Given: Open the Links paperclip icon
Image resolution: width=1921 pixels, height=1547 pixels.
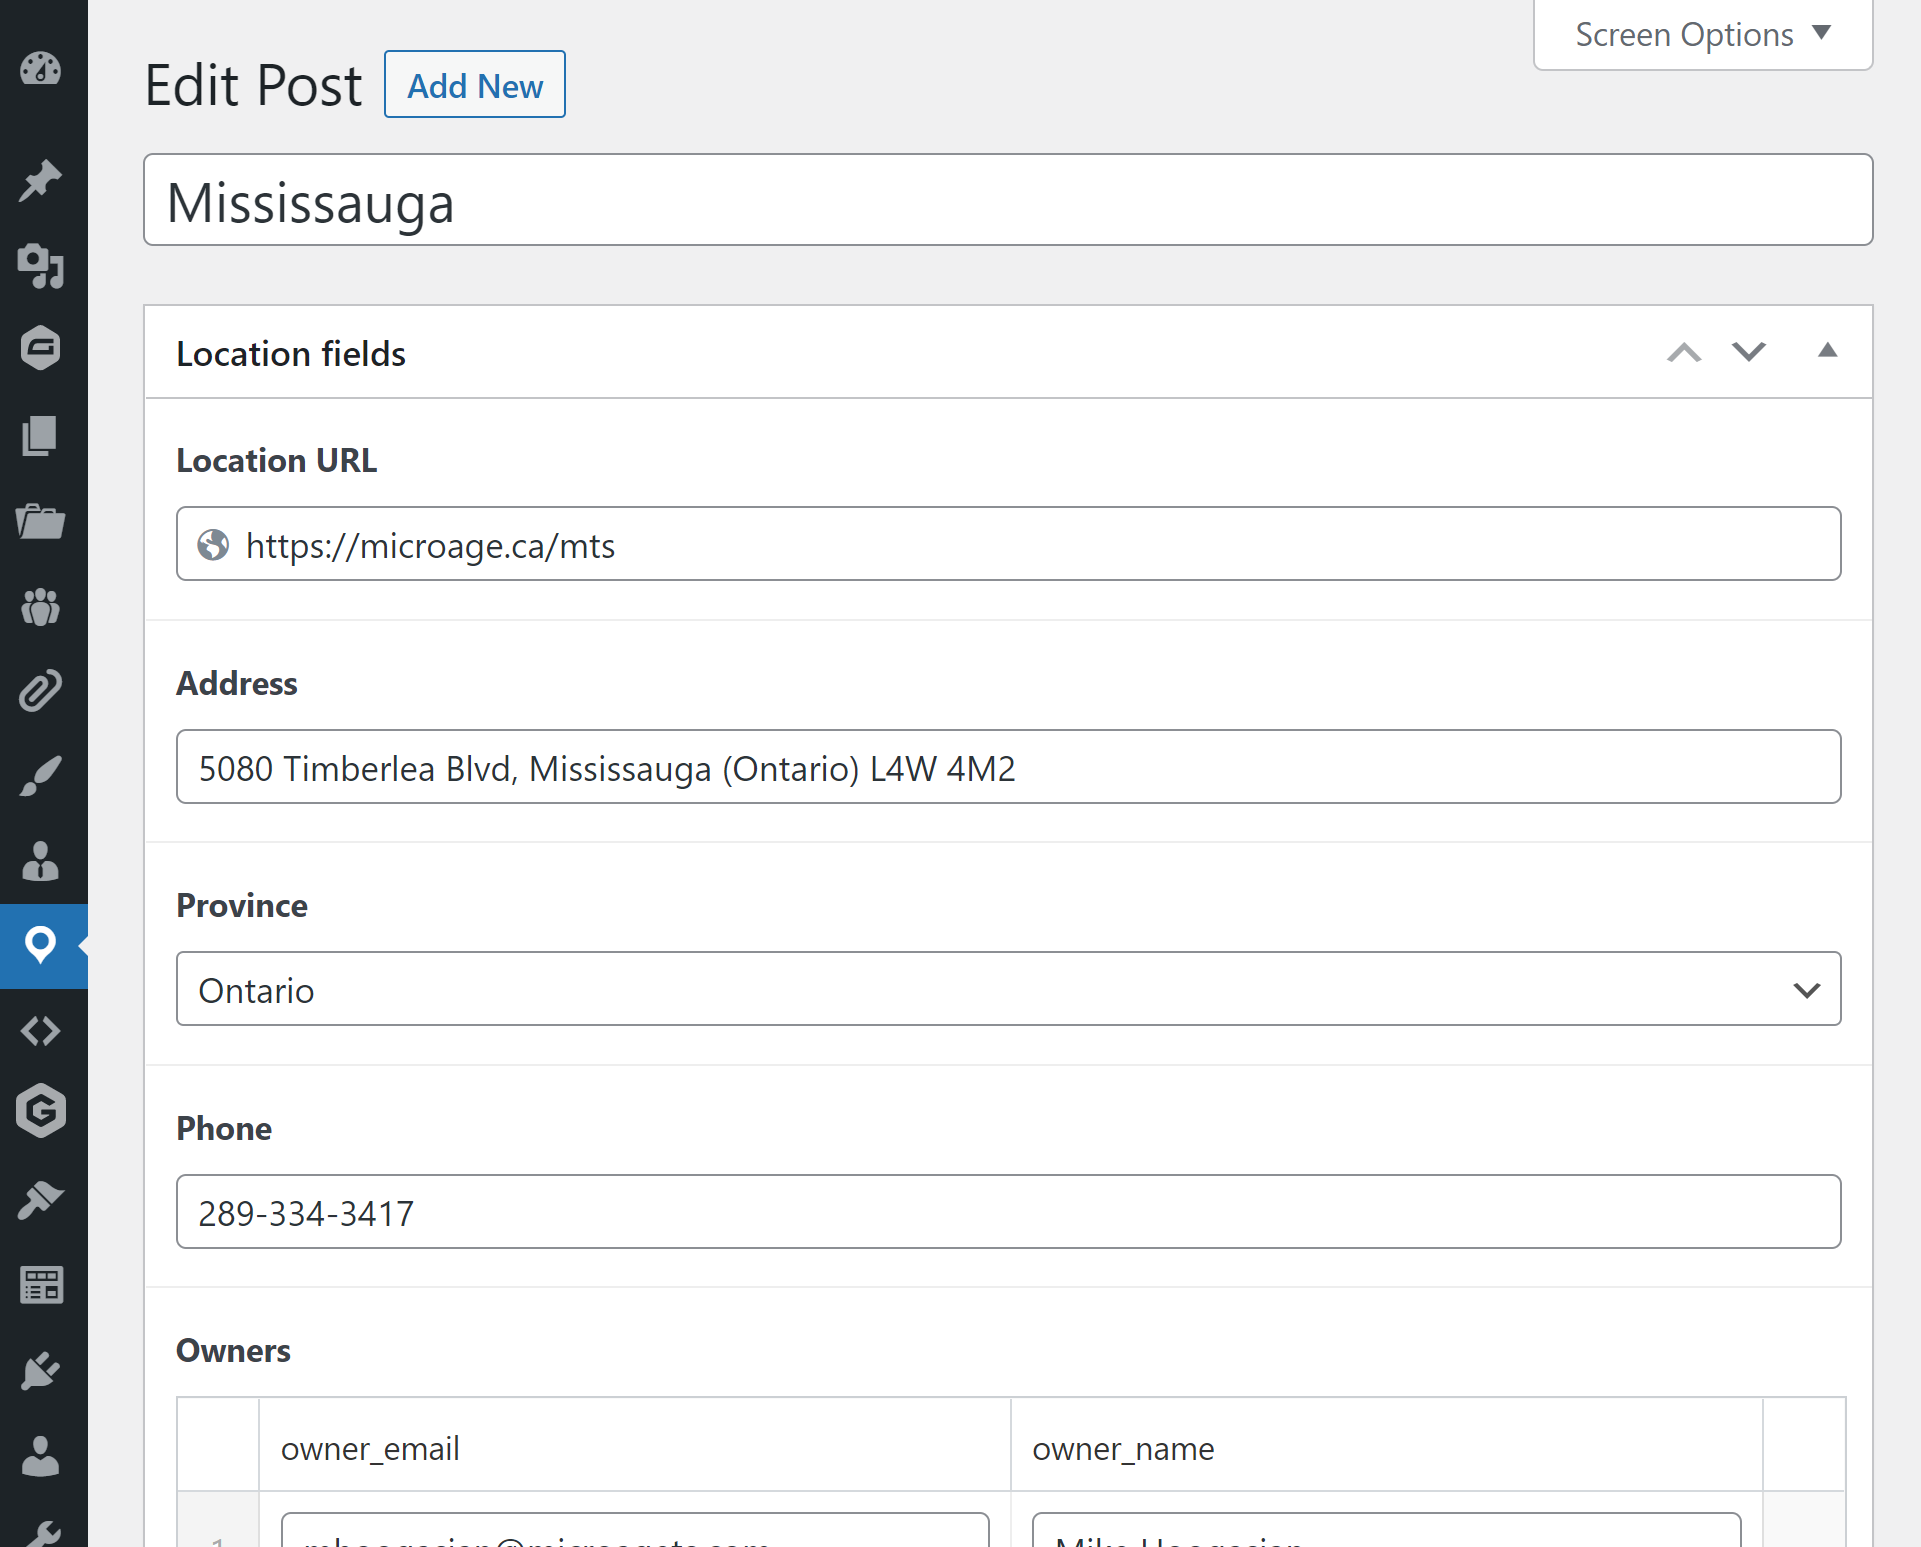Looking at the screenshot, I should (x=42, y=690).
